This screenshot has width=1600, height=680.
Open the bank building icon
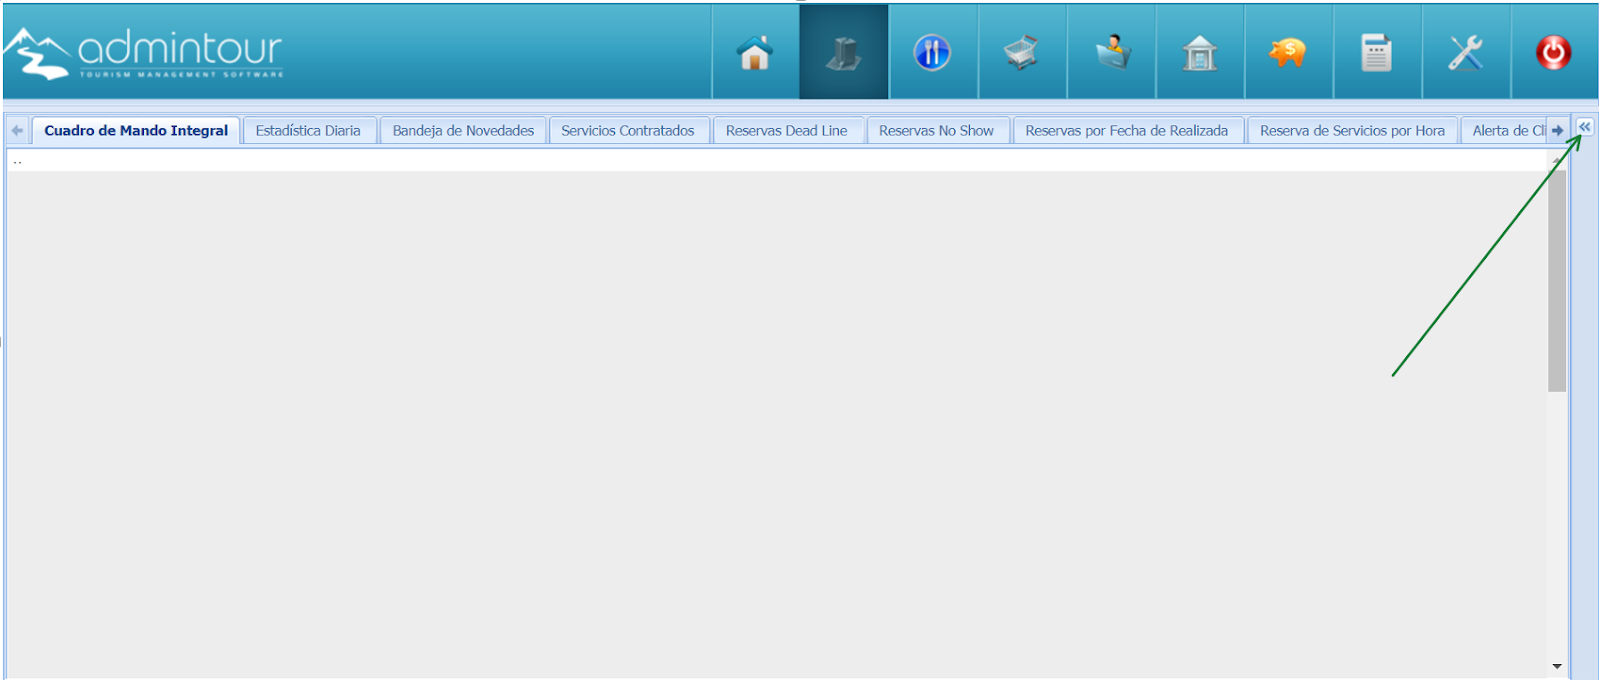point(1199,52)
